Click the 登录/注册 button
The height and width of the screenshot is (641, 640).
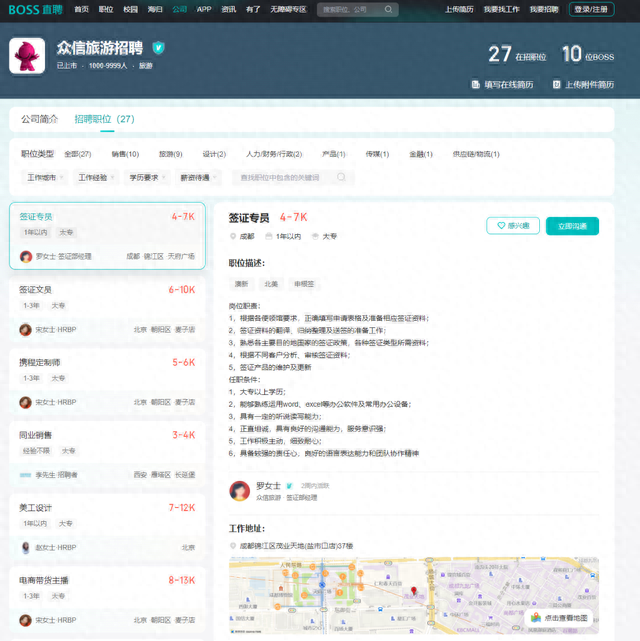click(x=591, y=9)
